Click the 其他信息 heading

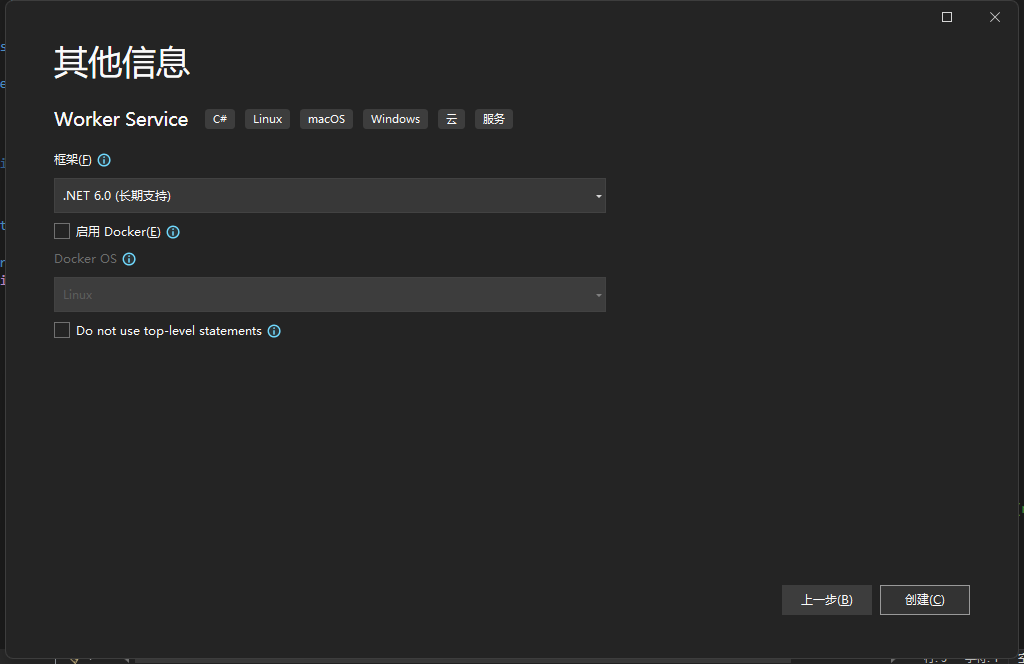[x=122, y=63]
